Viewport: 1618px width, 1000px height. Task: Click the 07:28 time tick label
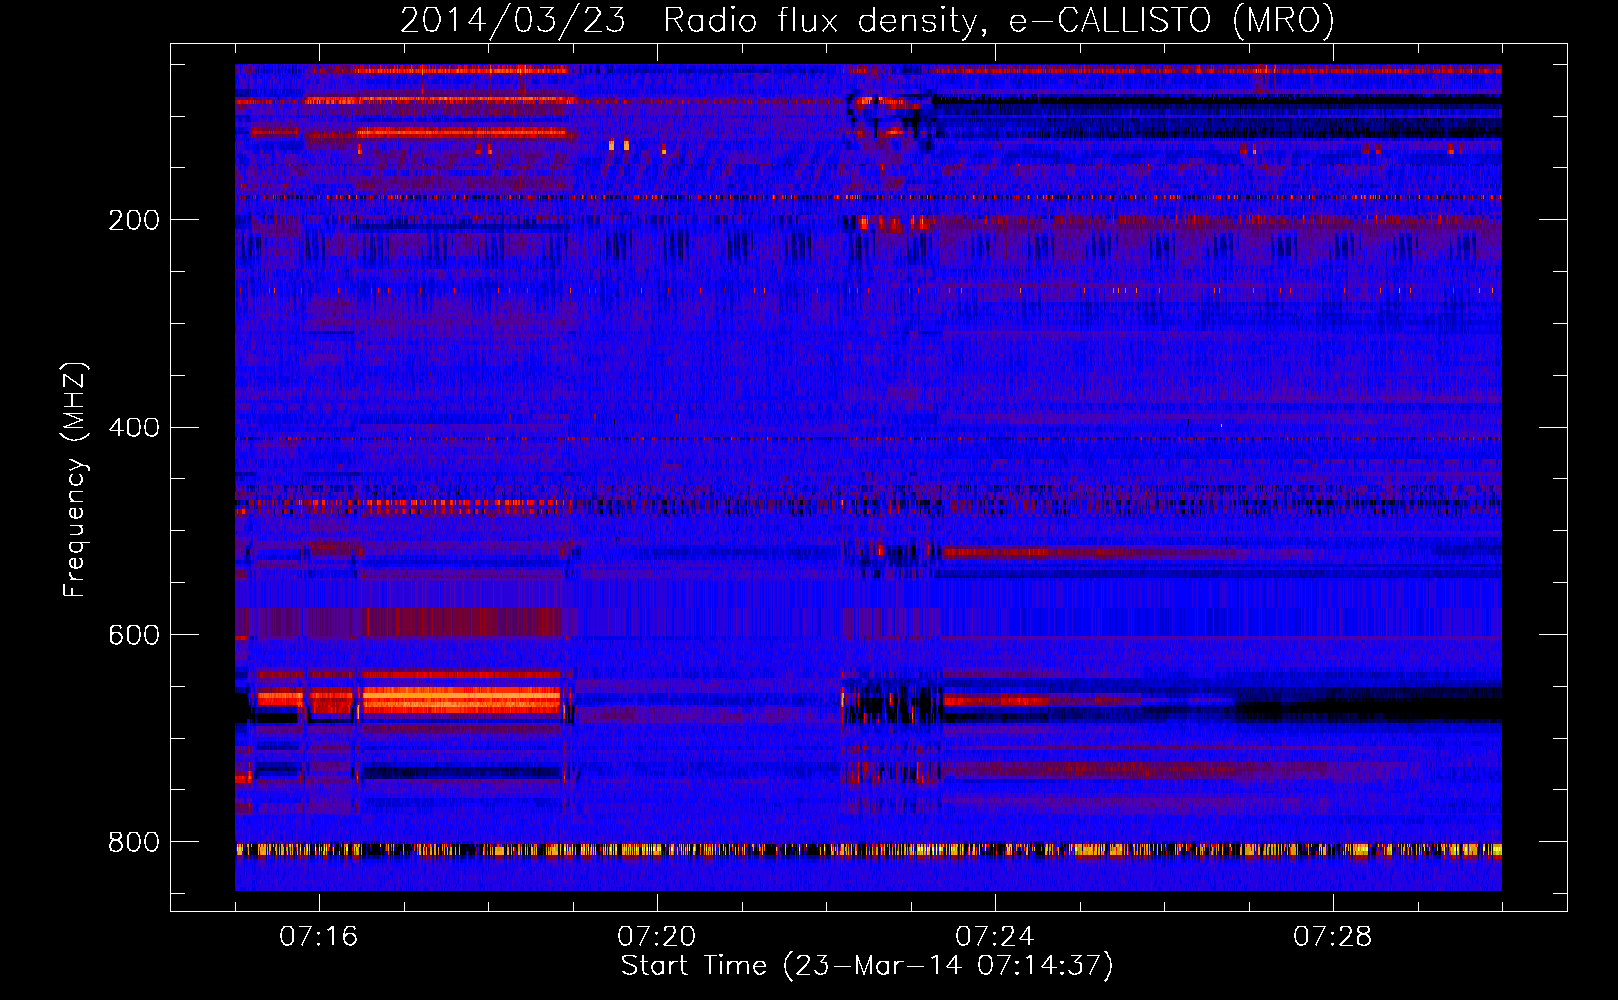click(x=1332, y=937)
